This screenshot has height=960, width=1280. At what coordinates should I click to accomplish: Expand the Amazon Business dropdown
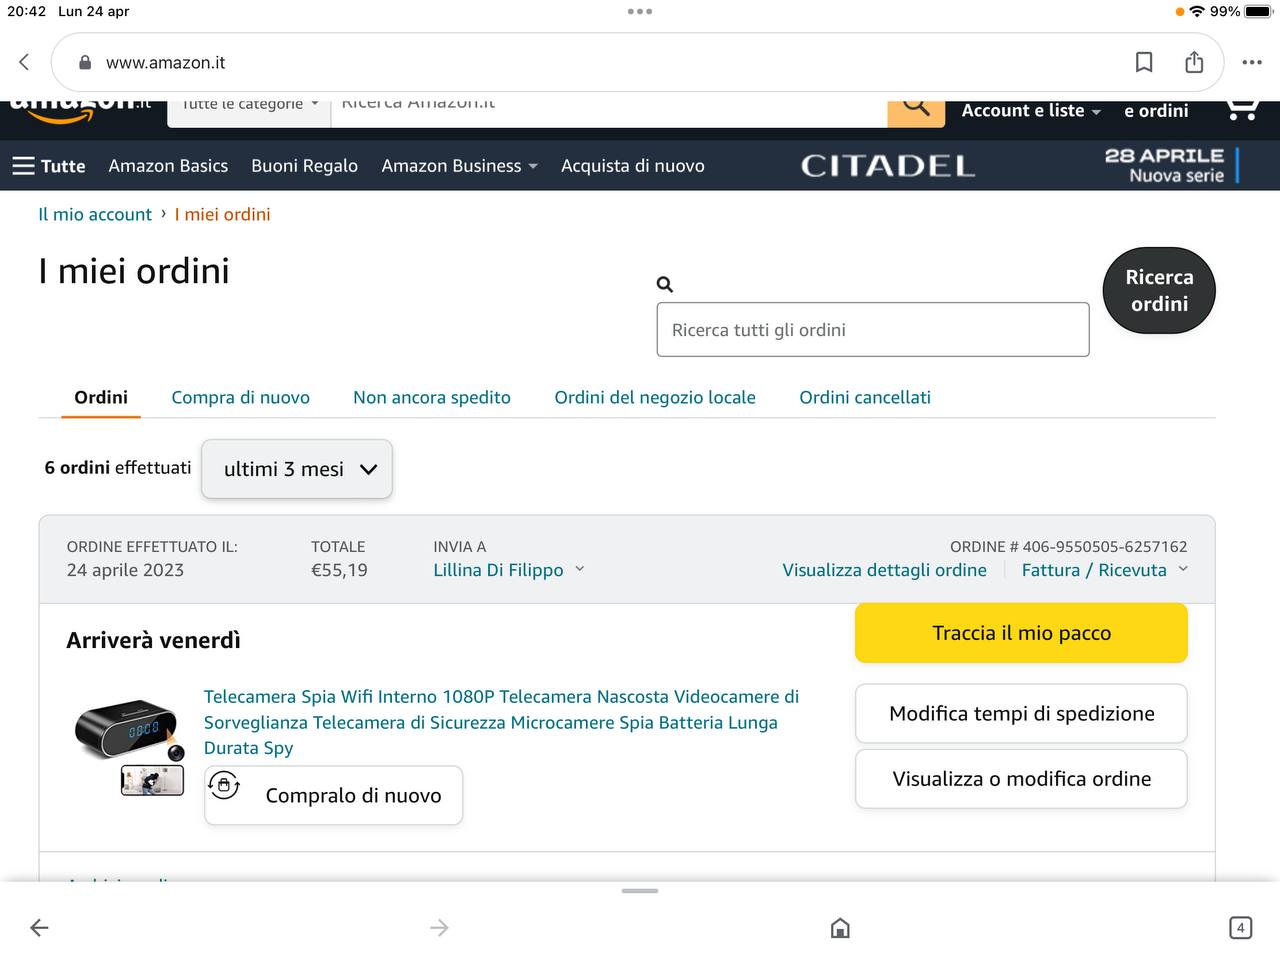[x=459, y=166]
